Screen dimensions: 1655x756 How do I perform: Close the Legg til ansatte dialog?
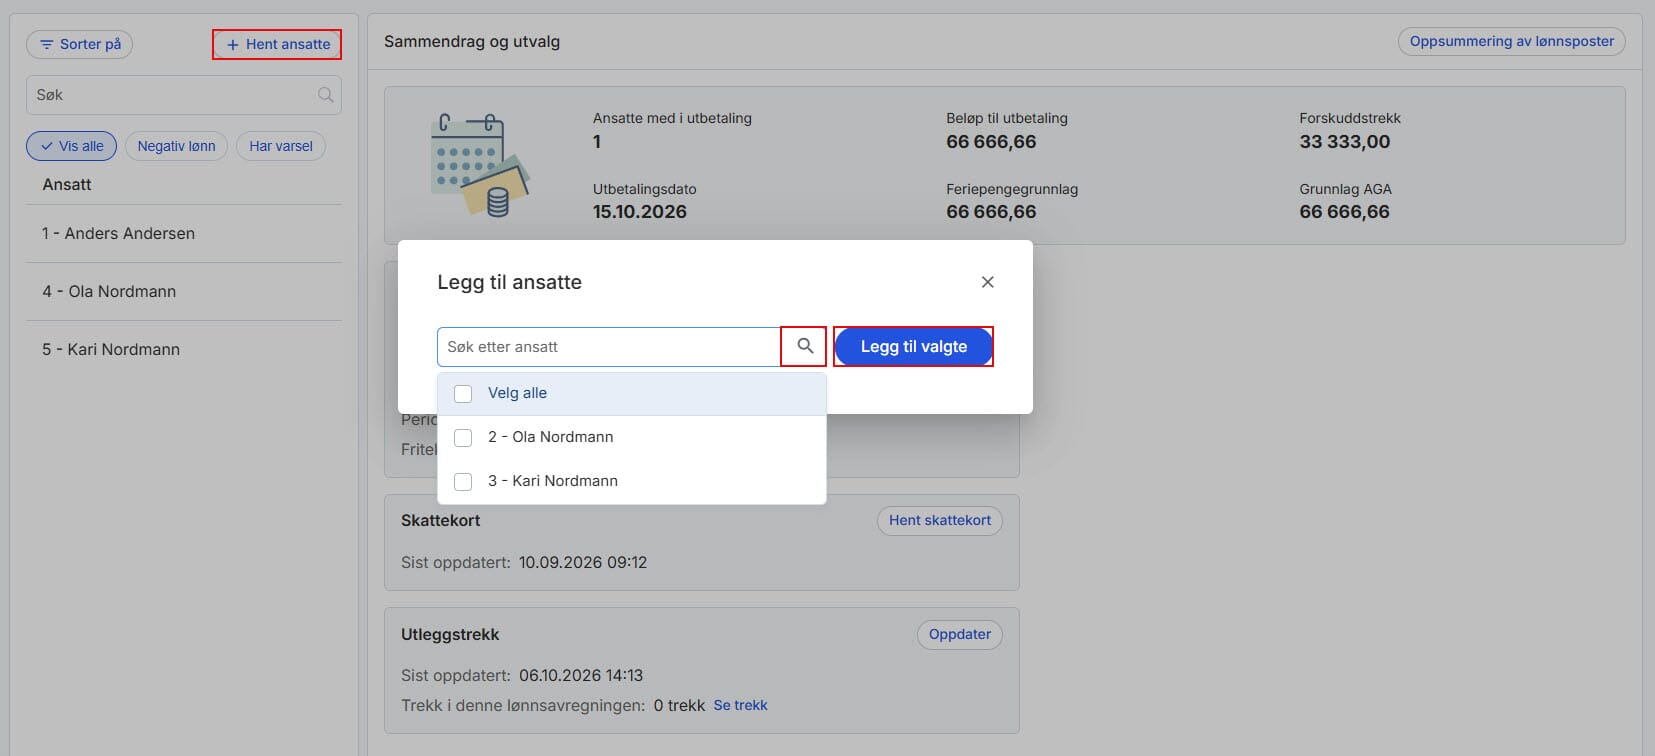(x=987, y=282)
